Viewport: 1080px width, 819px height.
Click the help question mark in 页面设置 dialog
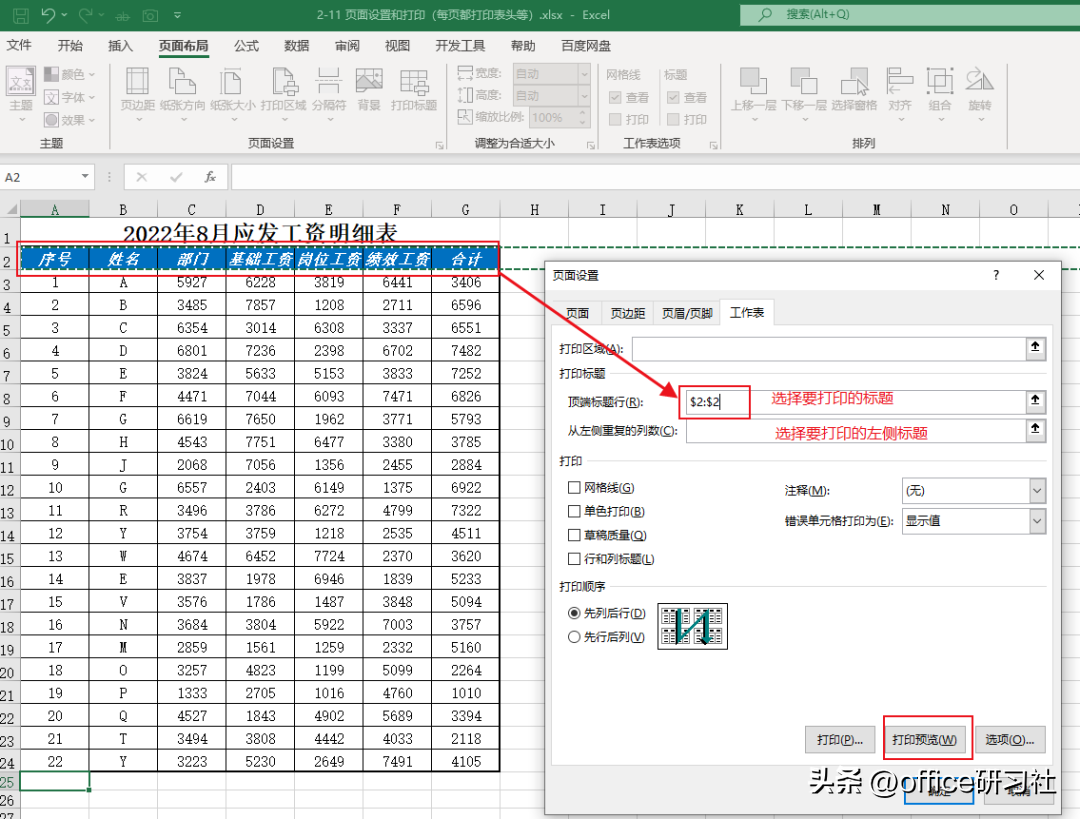click(x=996, y=276)
